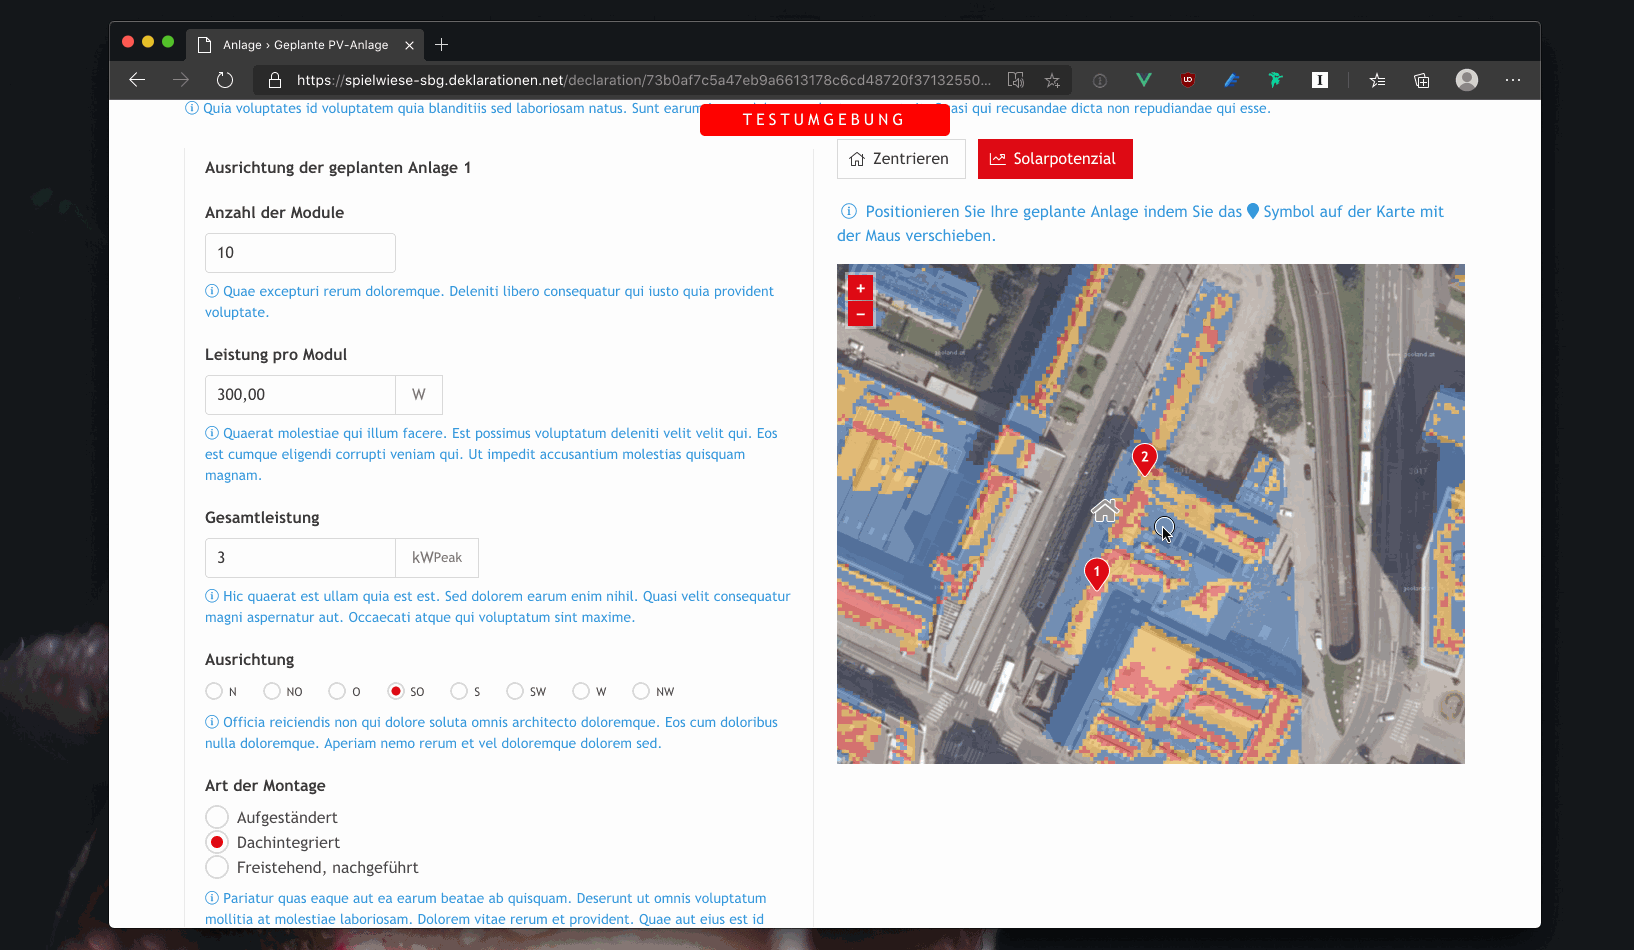This screenshot has width=1634, height=950.
Task: Click the Gesamtleistung input field
Action: [300, 558]
